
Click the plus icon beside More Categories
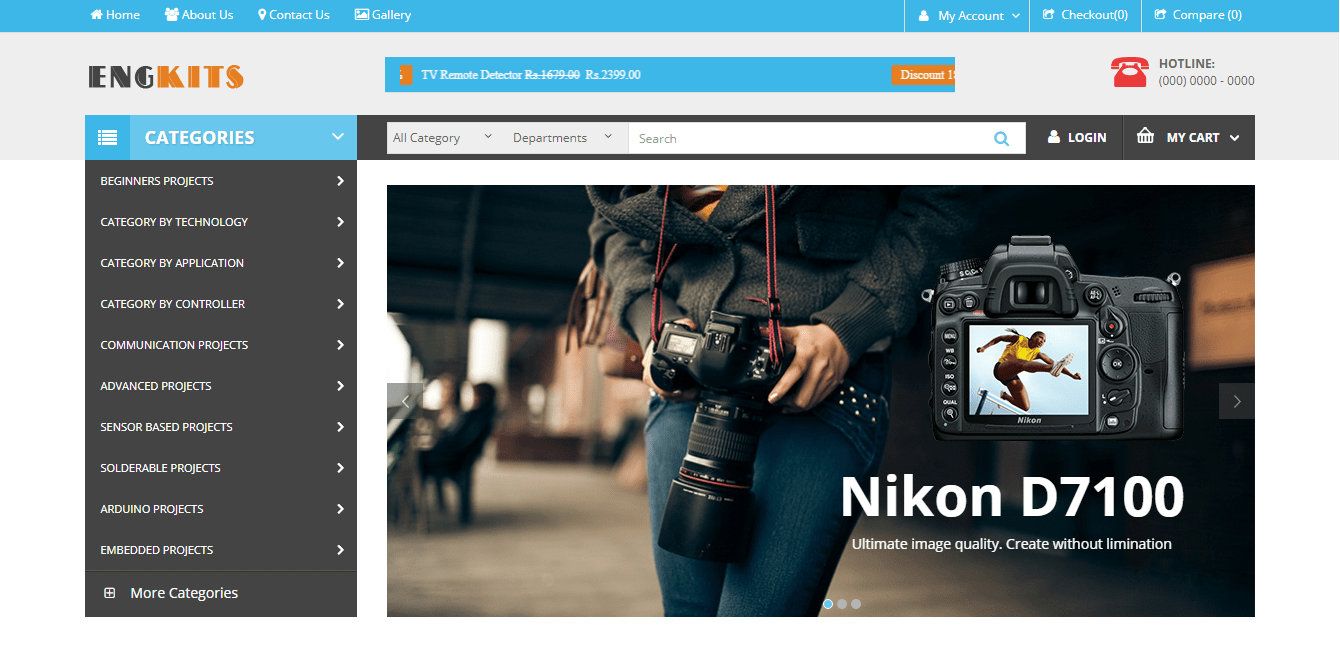click(110, 593)
